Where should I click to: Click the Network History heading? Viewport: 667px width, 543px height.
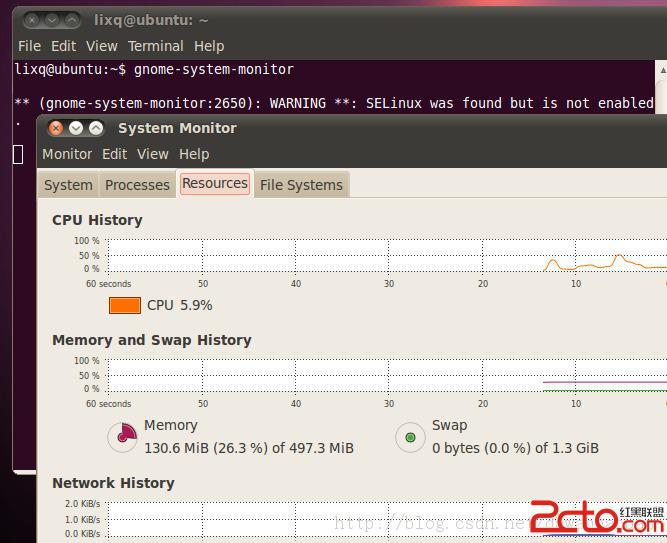tap(113, 483)
